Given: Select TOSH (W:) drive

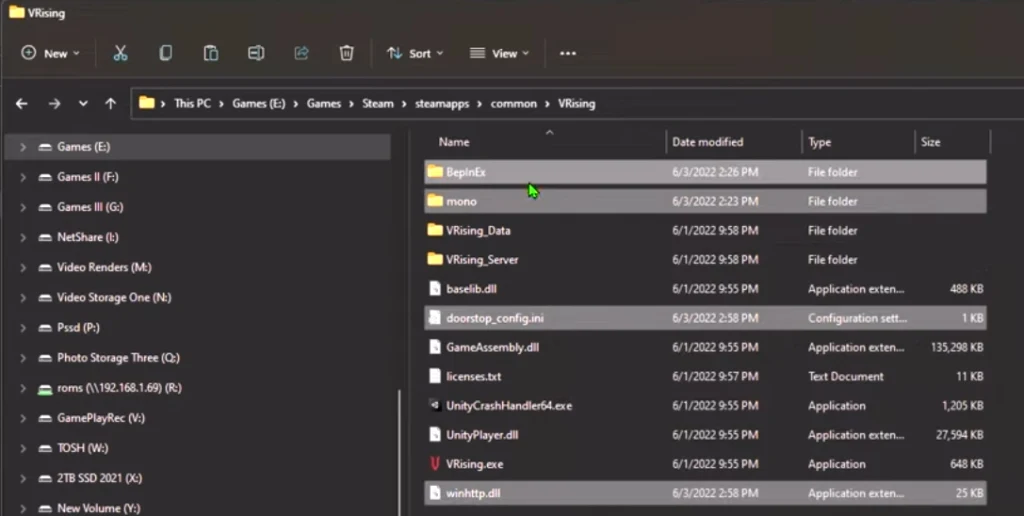Looking at the screenshot, I should (x=82, y=448).
